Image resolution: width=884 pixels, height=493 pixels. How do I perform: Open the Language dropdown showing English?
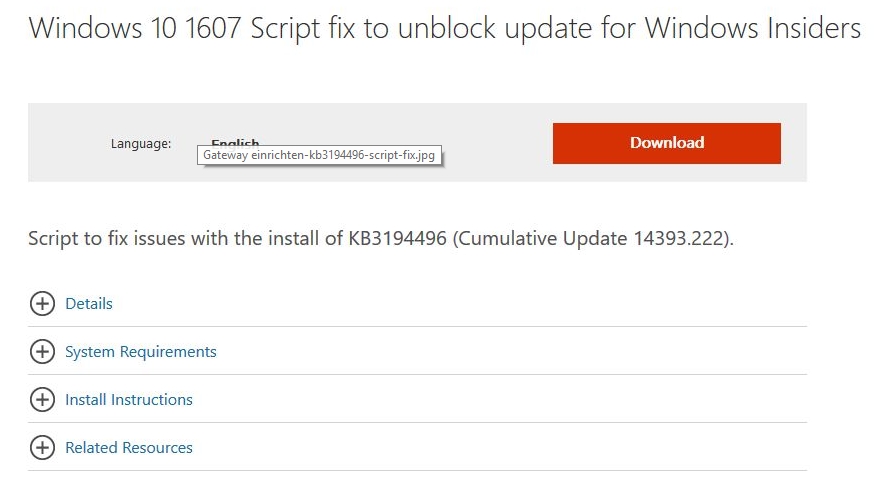click(235, 142)
